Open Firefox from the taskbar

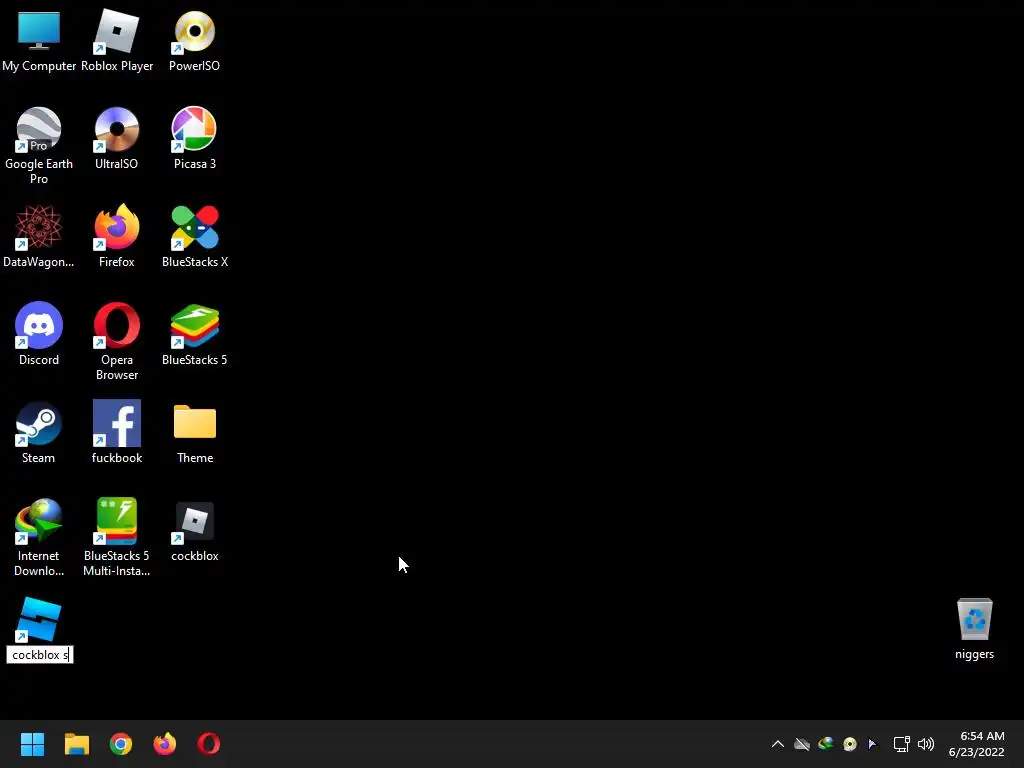(x=165, y=744)
